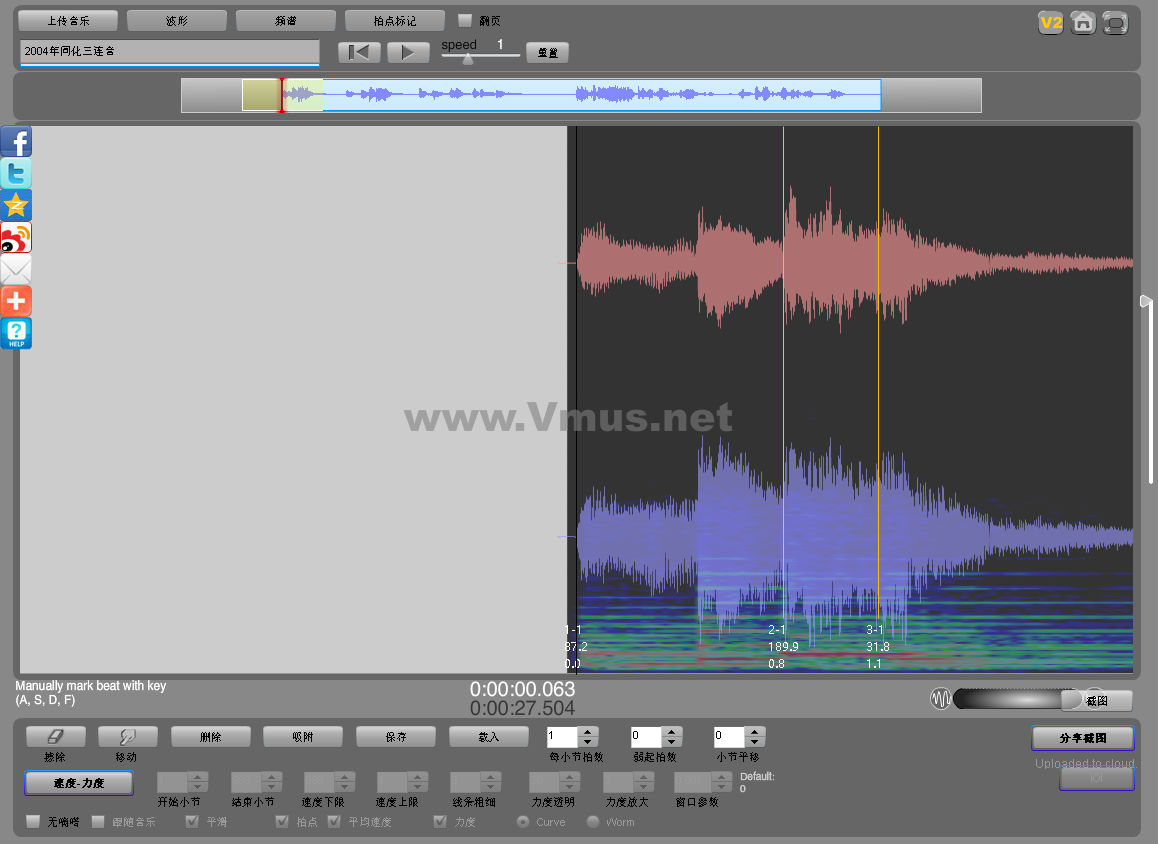This screenshot has height=844, width=1158.
Task: Enable the 翻页 page-turn checkbox
Action: pos(465,21)
